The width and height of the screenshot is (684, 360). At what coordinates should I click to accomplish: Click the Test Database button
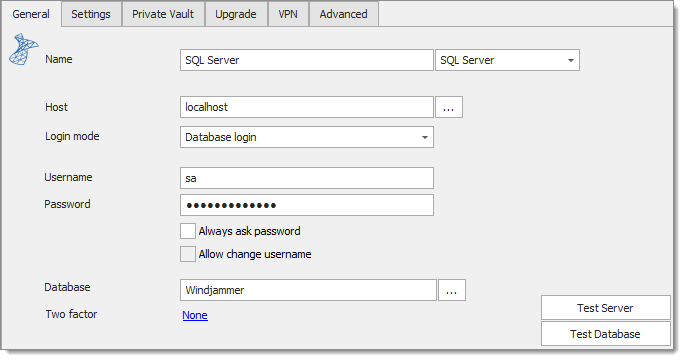coord(605,334)
